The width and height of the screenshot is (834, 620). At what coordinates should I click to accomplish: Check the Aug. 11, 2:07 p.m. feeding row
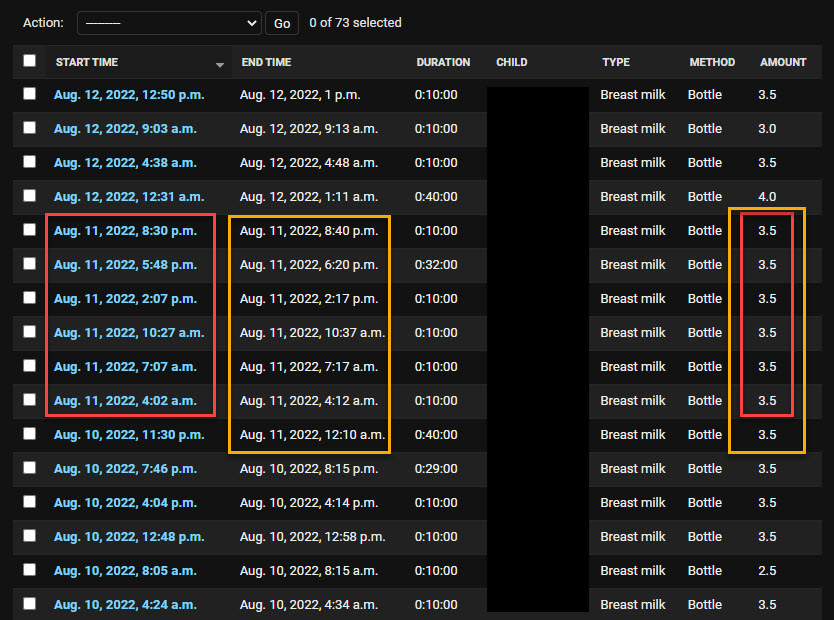click(29, 299)
